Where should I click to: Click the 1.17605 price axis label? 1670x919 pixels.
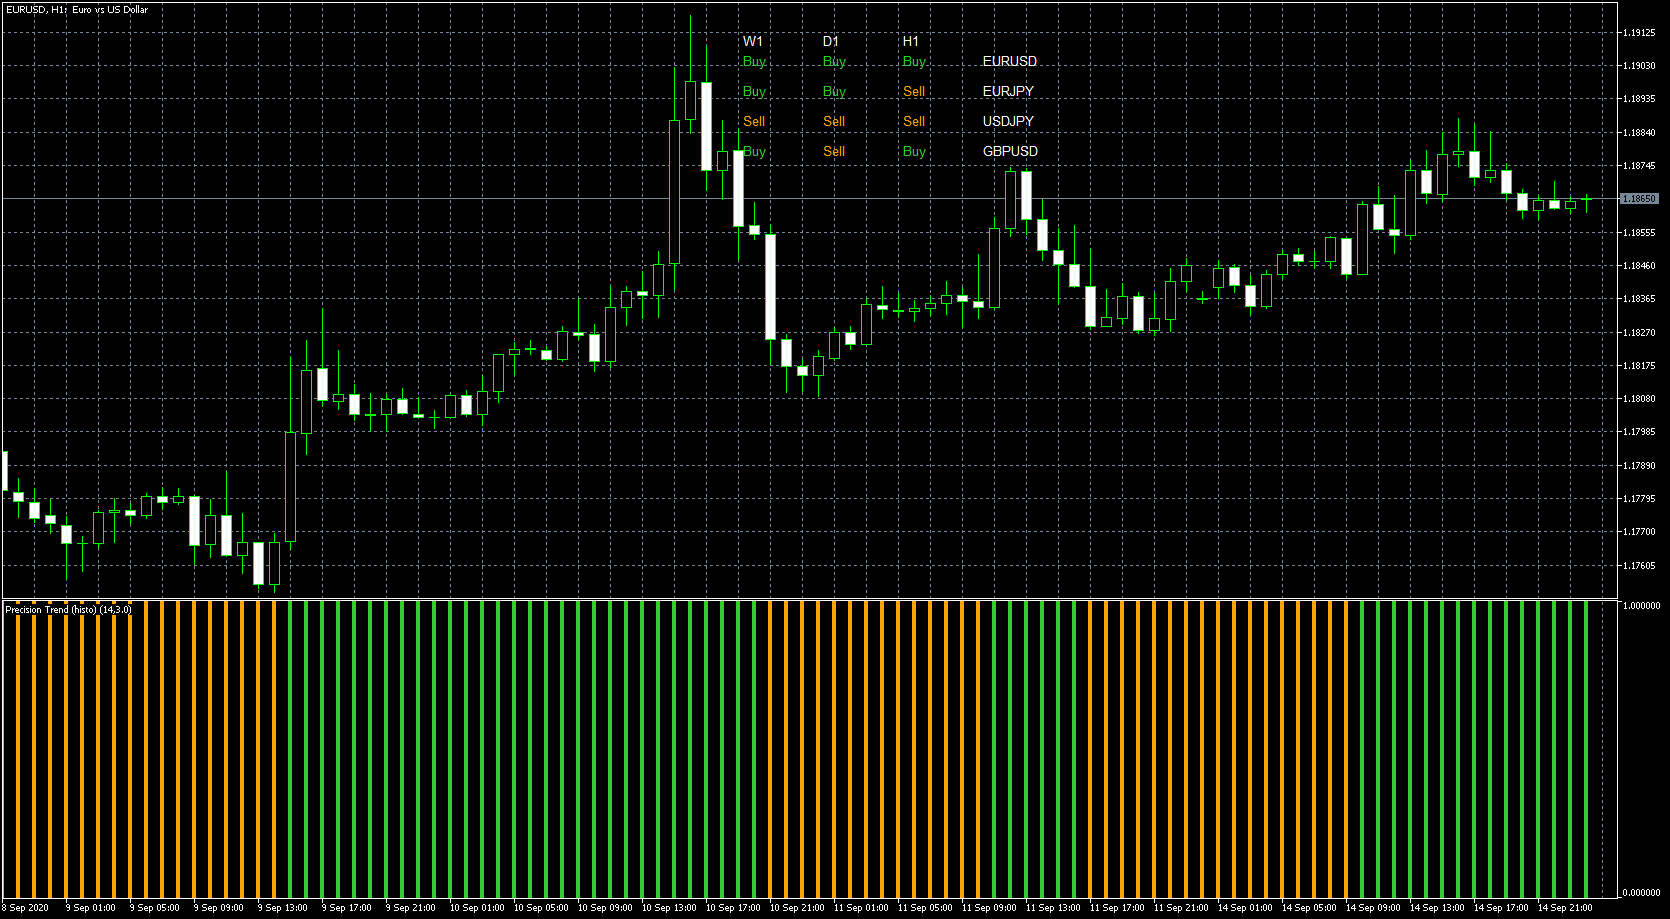click(x=1639, y=566)
